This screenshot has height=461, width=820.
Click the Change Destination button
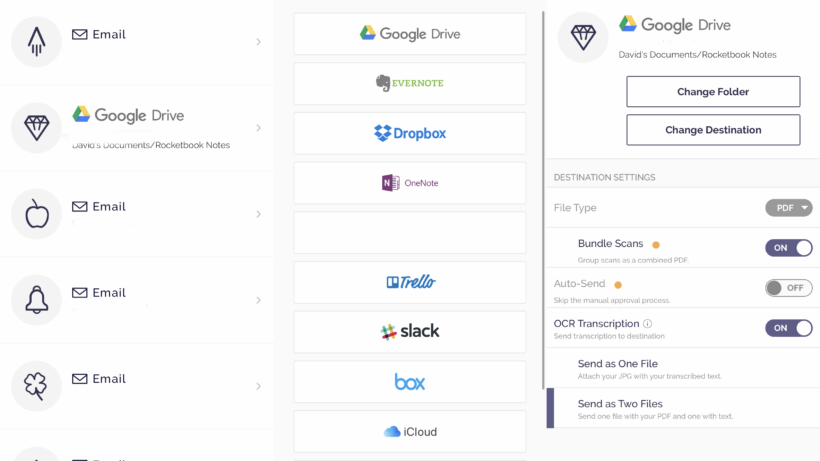click(713, 130)
